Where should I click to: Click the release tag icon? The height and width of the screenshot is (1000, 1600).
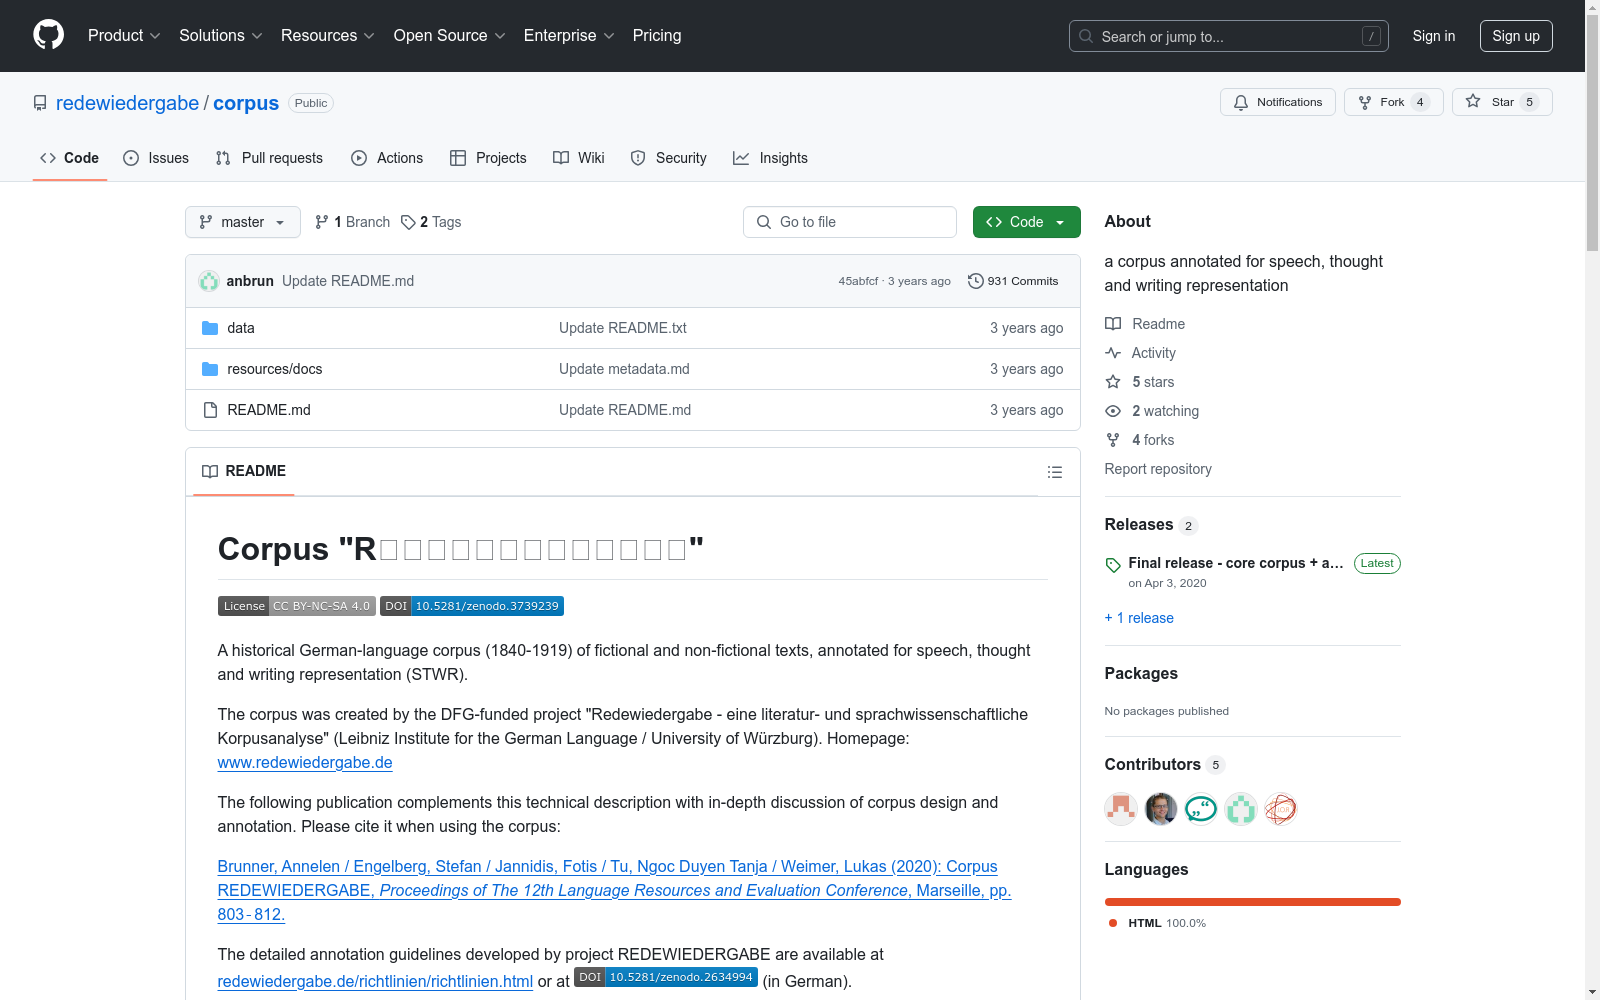[x=1113, y=565]
